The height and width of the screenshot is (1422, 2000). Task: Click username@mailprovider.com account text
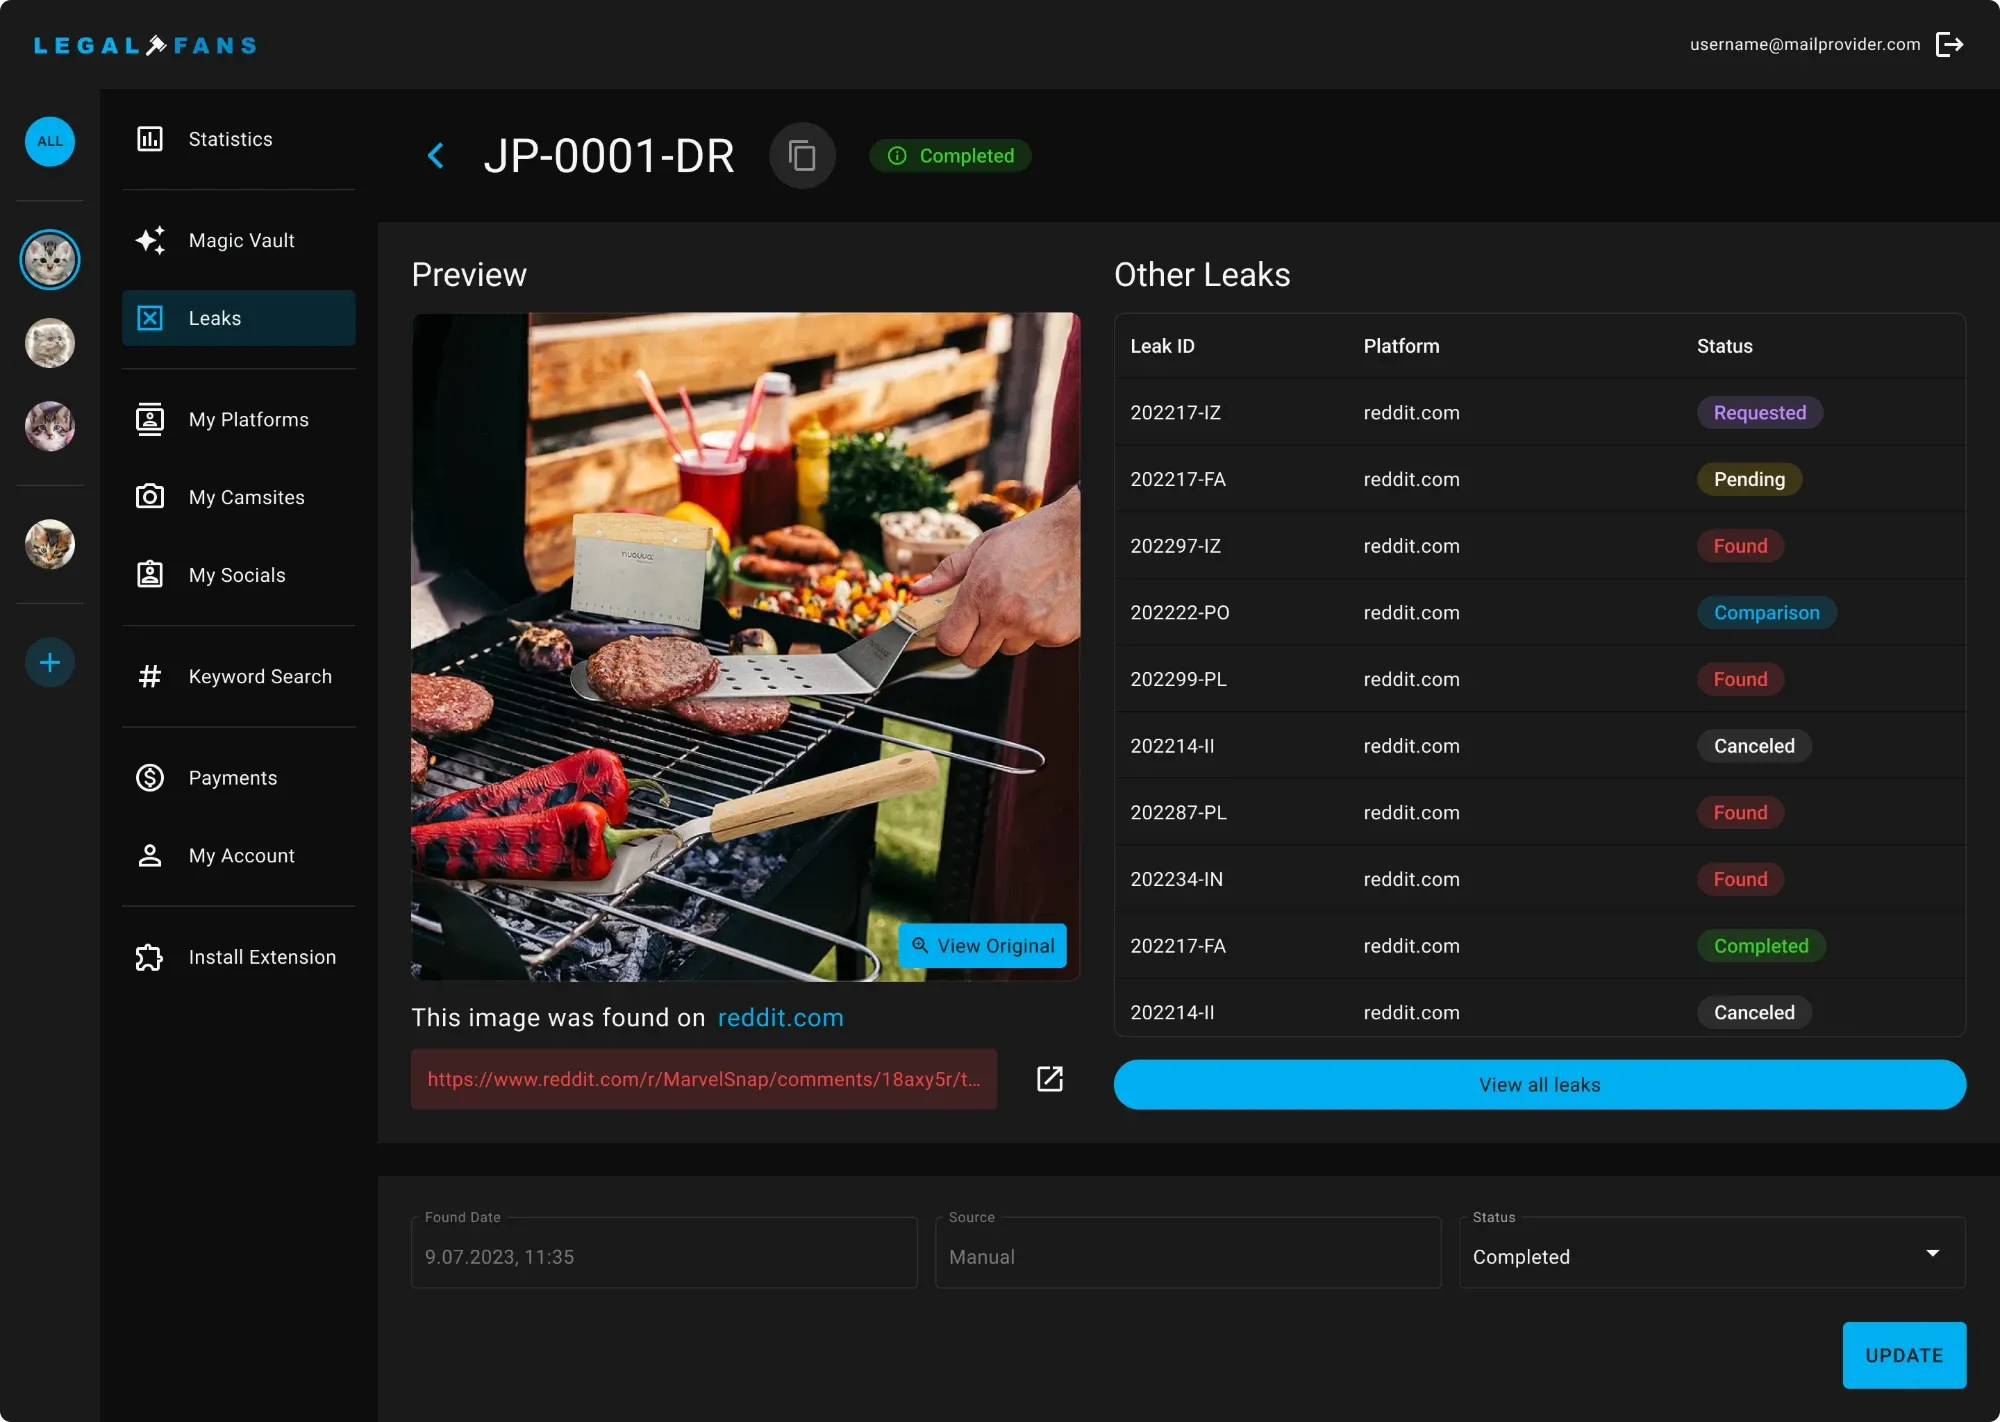(x=1805, y=45)
